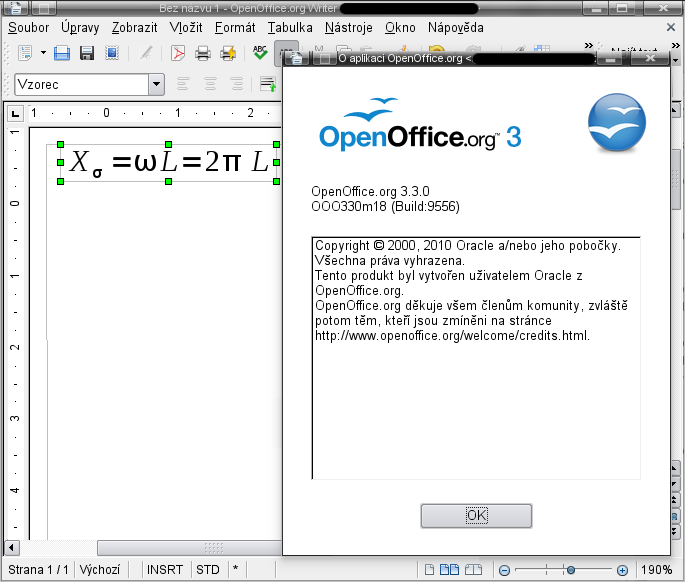Open the Zobrazit menu
The height and width of the screenshot is (582, 685).
[134, 28]
